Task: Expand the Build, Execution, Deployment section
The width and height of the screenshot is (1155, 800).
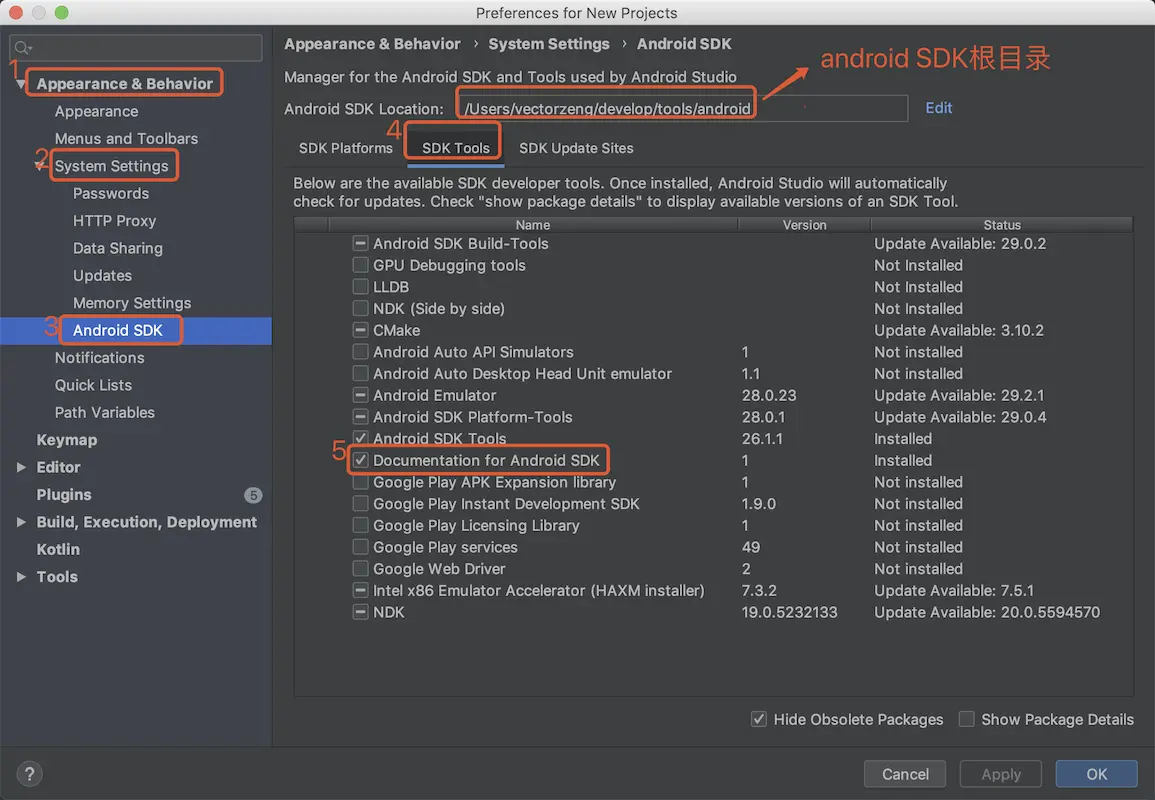Action: click(22, 522)
